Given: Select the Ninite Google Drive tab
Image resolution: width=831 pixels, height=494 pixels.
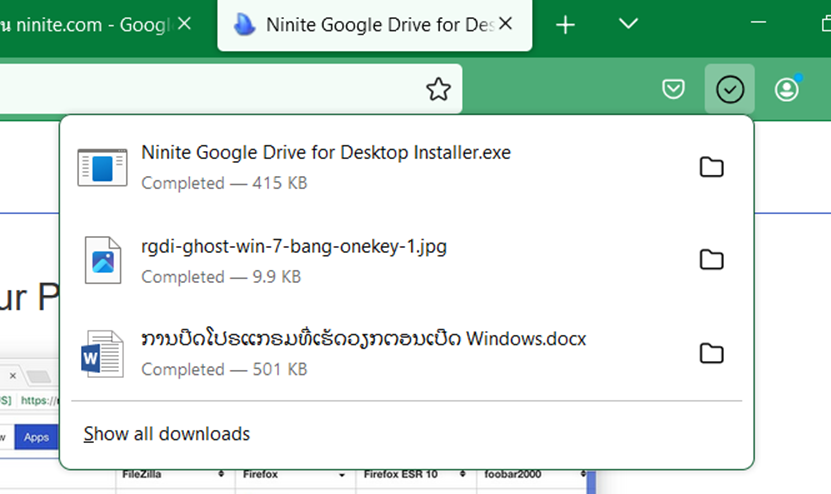Looking at the screenshot, I should [370, 25].
